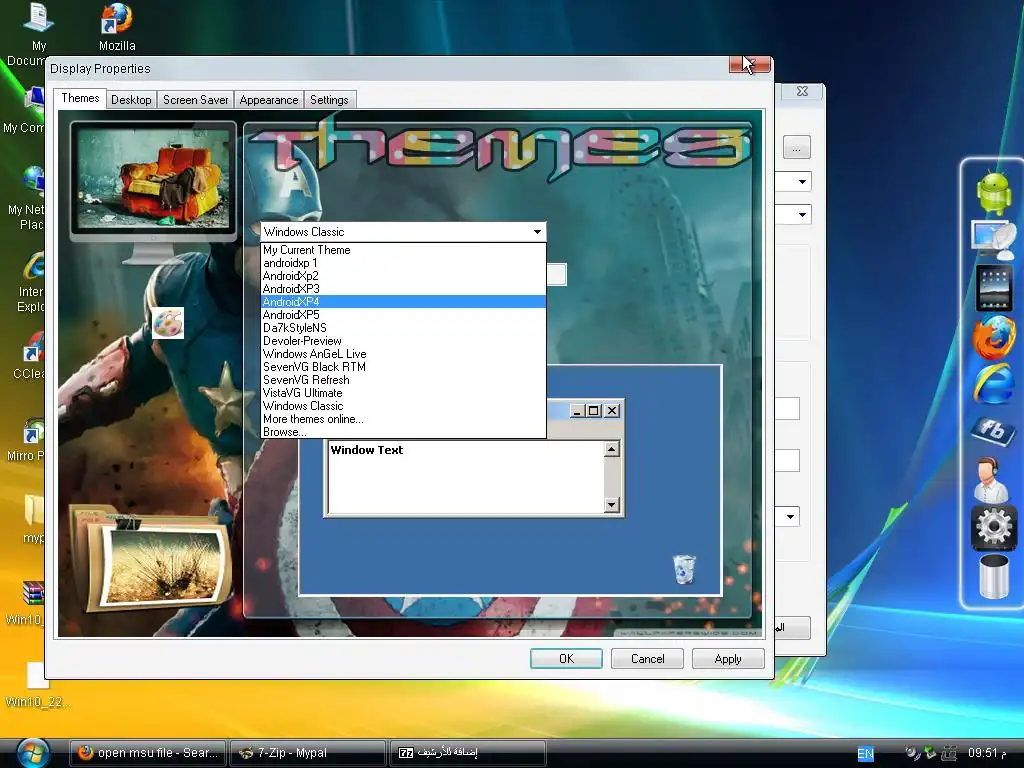Switch to the open msu file Firefox taskbar item
This screenshot has width=1024, height=768.
(148, 753)
